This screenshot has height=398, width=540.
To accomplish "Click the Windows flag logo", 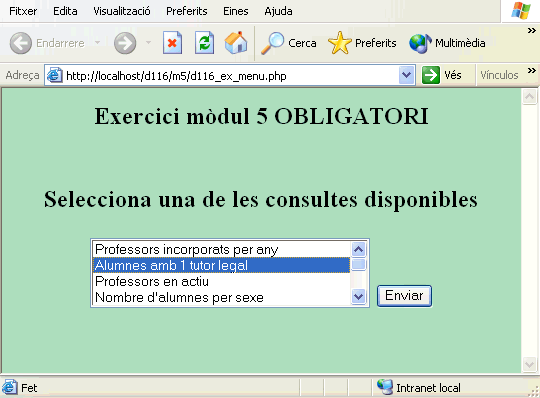I will click(521, 10).
